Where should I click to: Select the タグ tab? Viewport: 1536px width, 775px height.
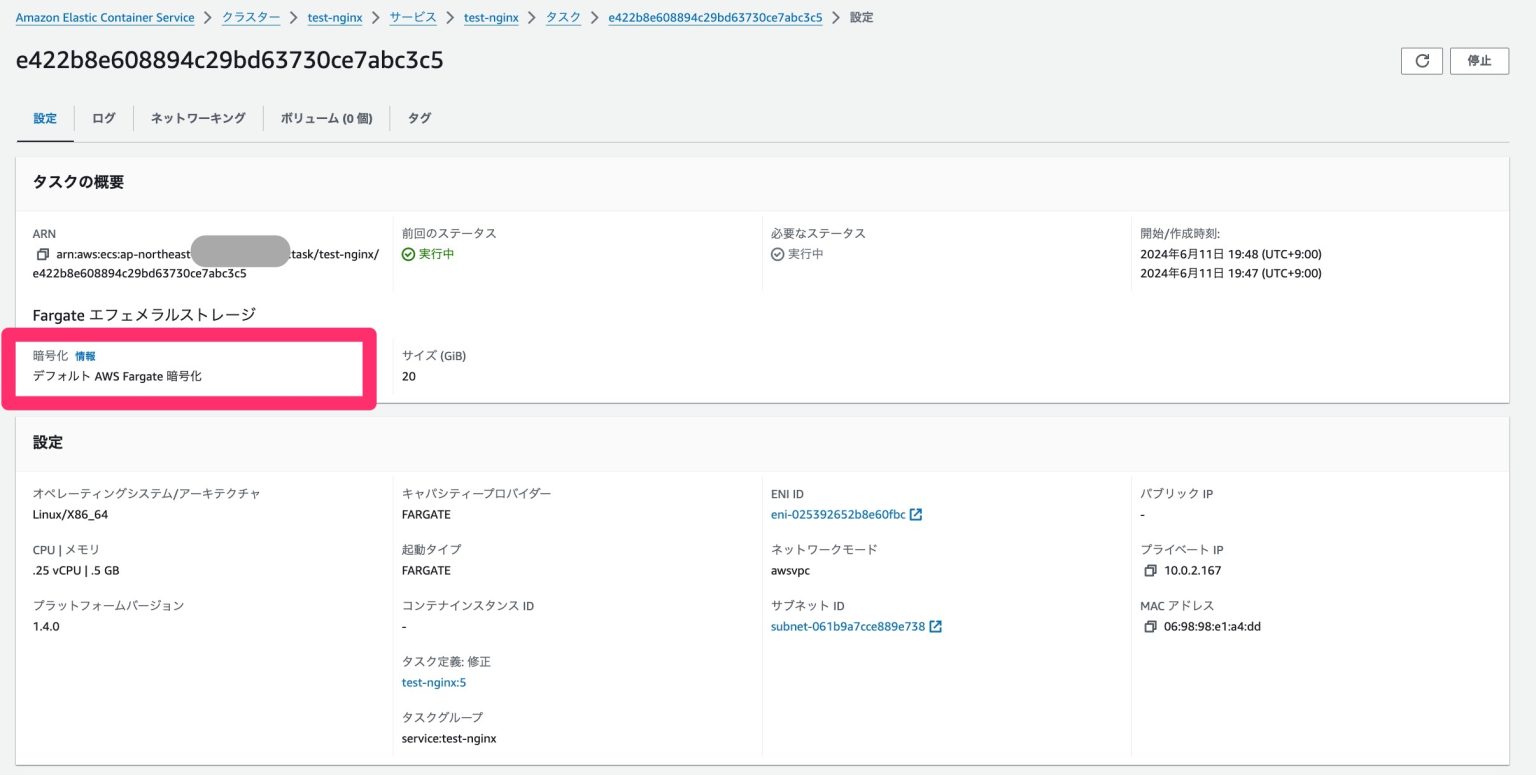click(x=419, y=118)
